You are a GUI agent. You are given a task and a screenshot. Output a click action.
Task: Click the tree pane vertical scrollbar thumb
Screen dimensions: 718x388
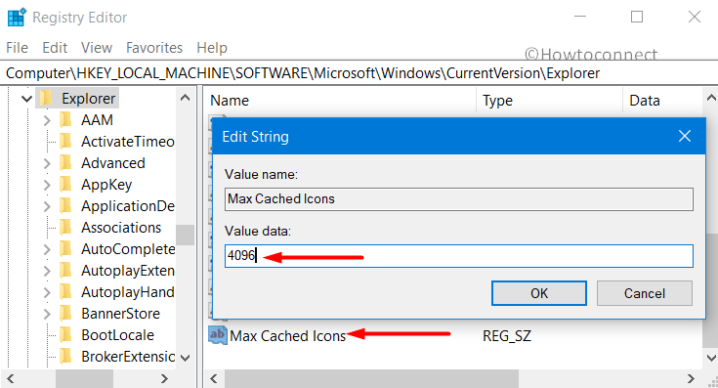pos(185,235)
